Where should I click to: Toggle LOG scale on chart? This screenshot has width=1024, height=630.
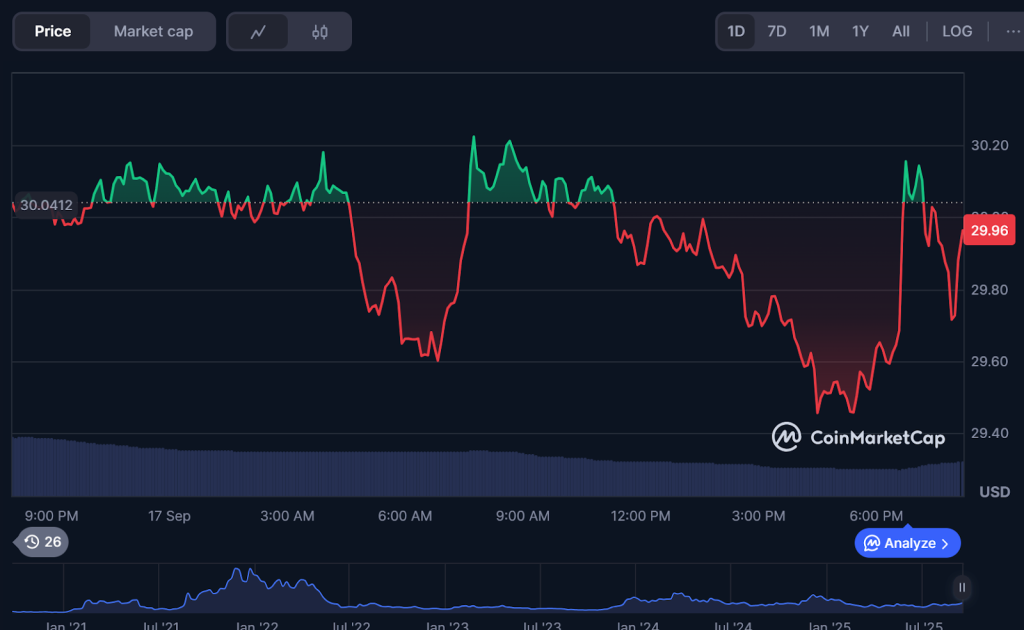tap(956, 31)
